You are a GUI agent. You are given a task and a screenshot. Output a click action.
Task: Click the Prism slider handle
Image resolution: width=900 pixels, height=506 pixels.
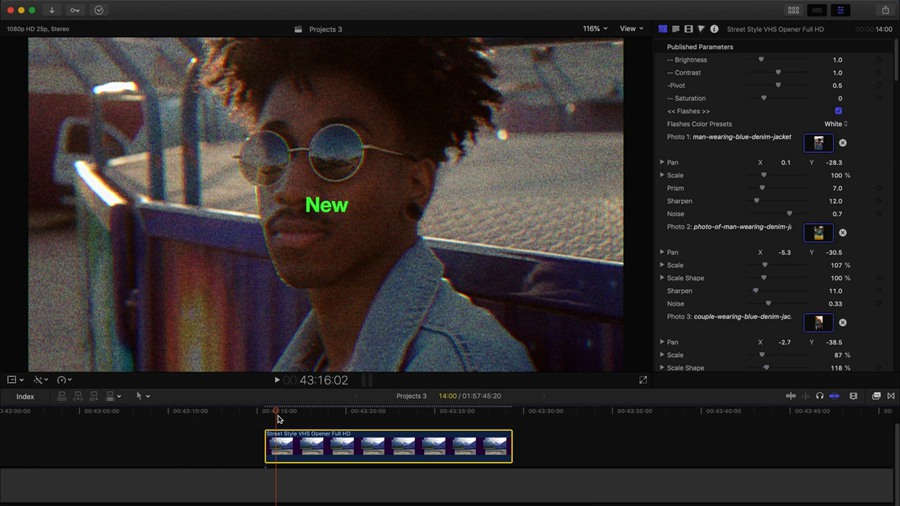click(x=762, y=188)
